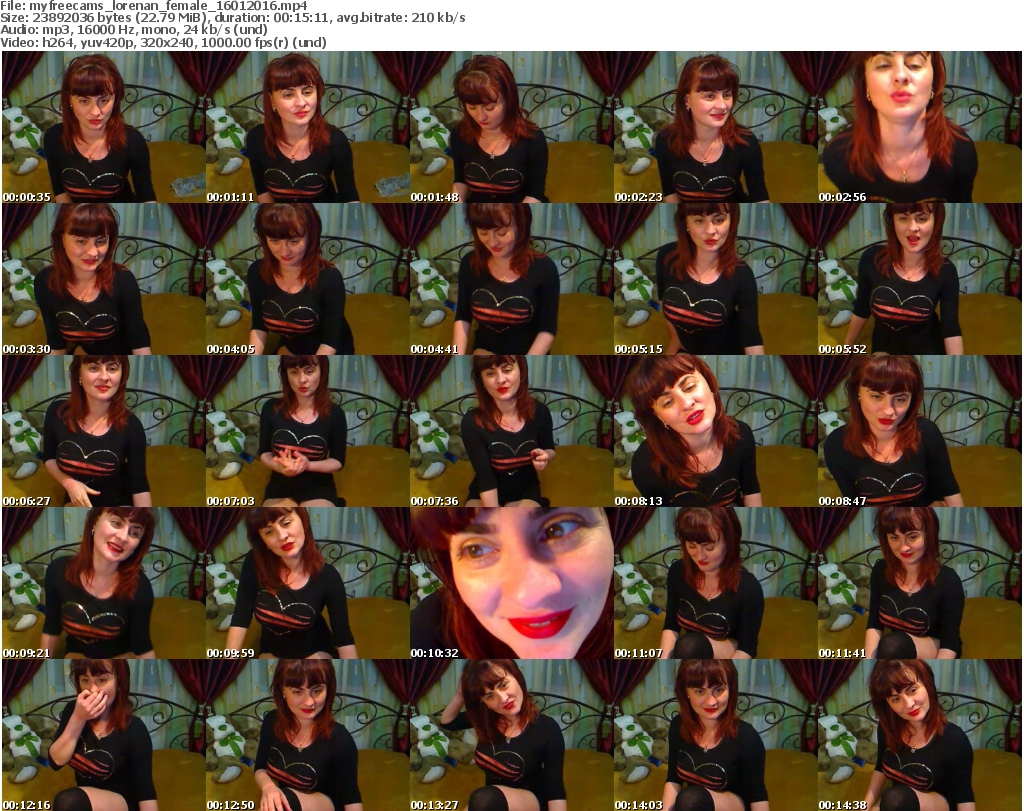Open the frame at 00:03:30
This screenshot has width=1024, height=811.
tap(104, 279)
